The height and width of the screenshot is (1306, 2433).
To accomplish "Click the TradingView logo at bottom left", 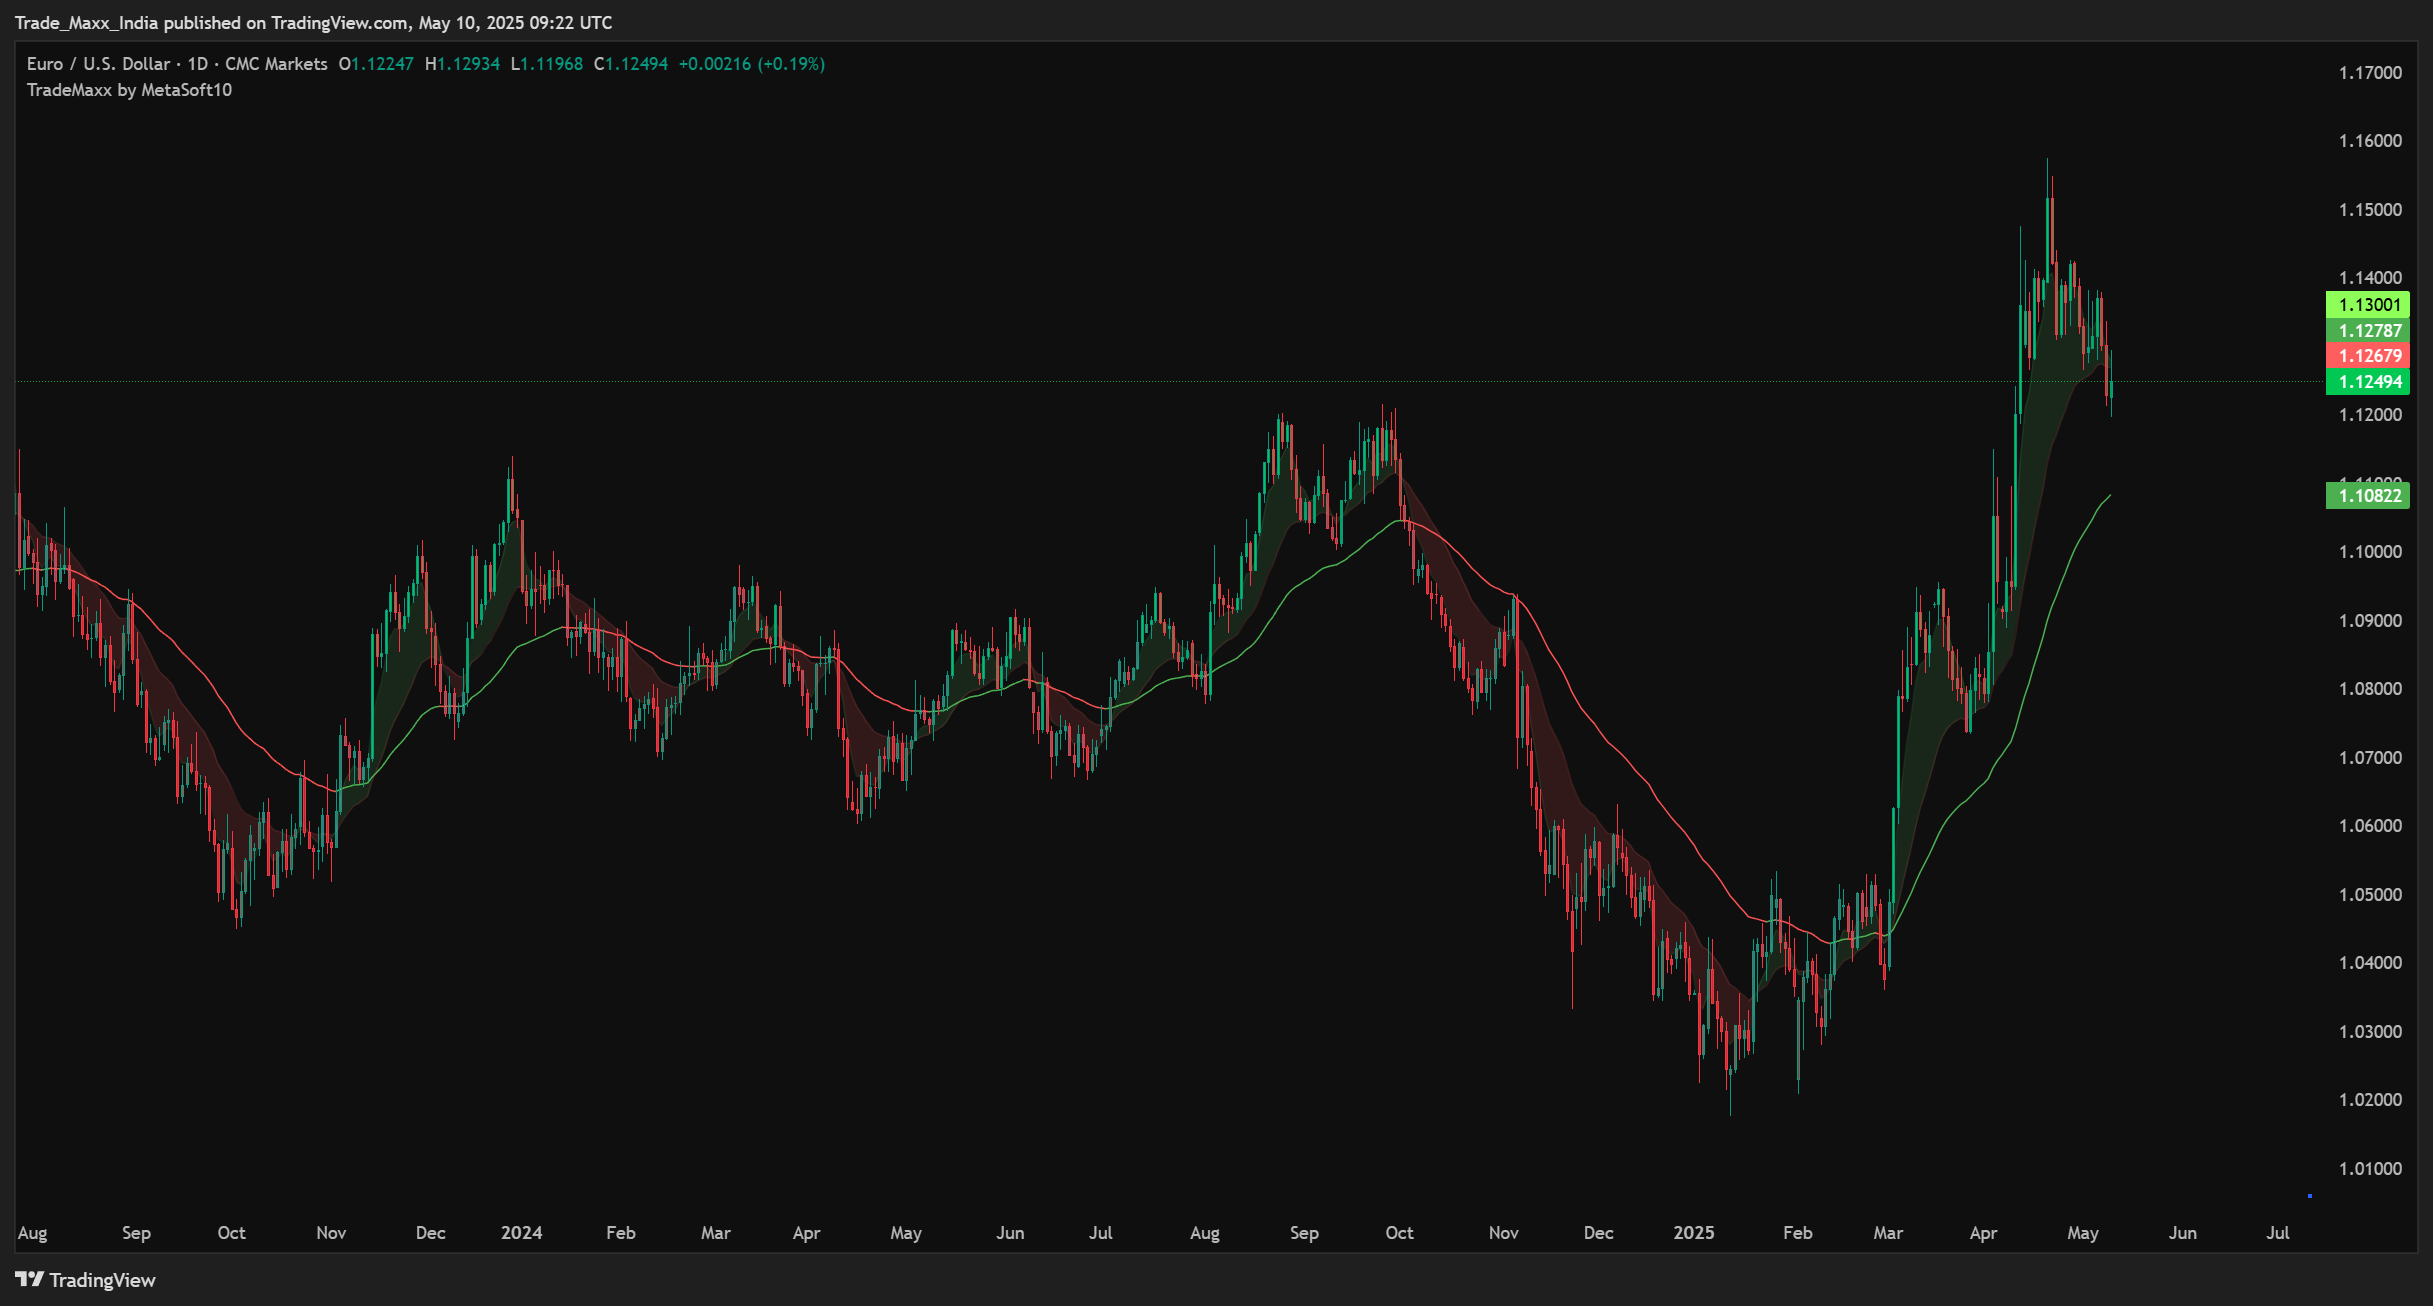I will click(85, 1280).
